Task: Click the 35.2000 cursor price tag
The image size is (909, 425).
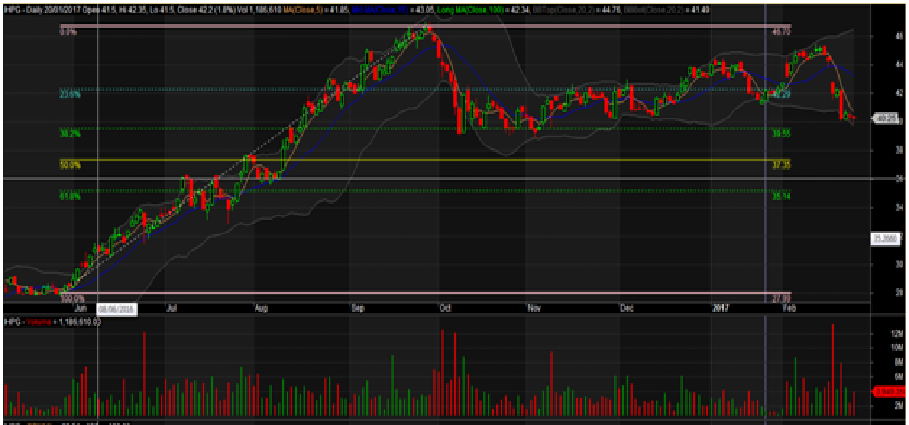Action: point(884,238)
